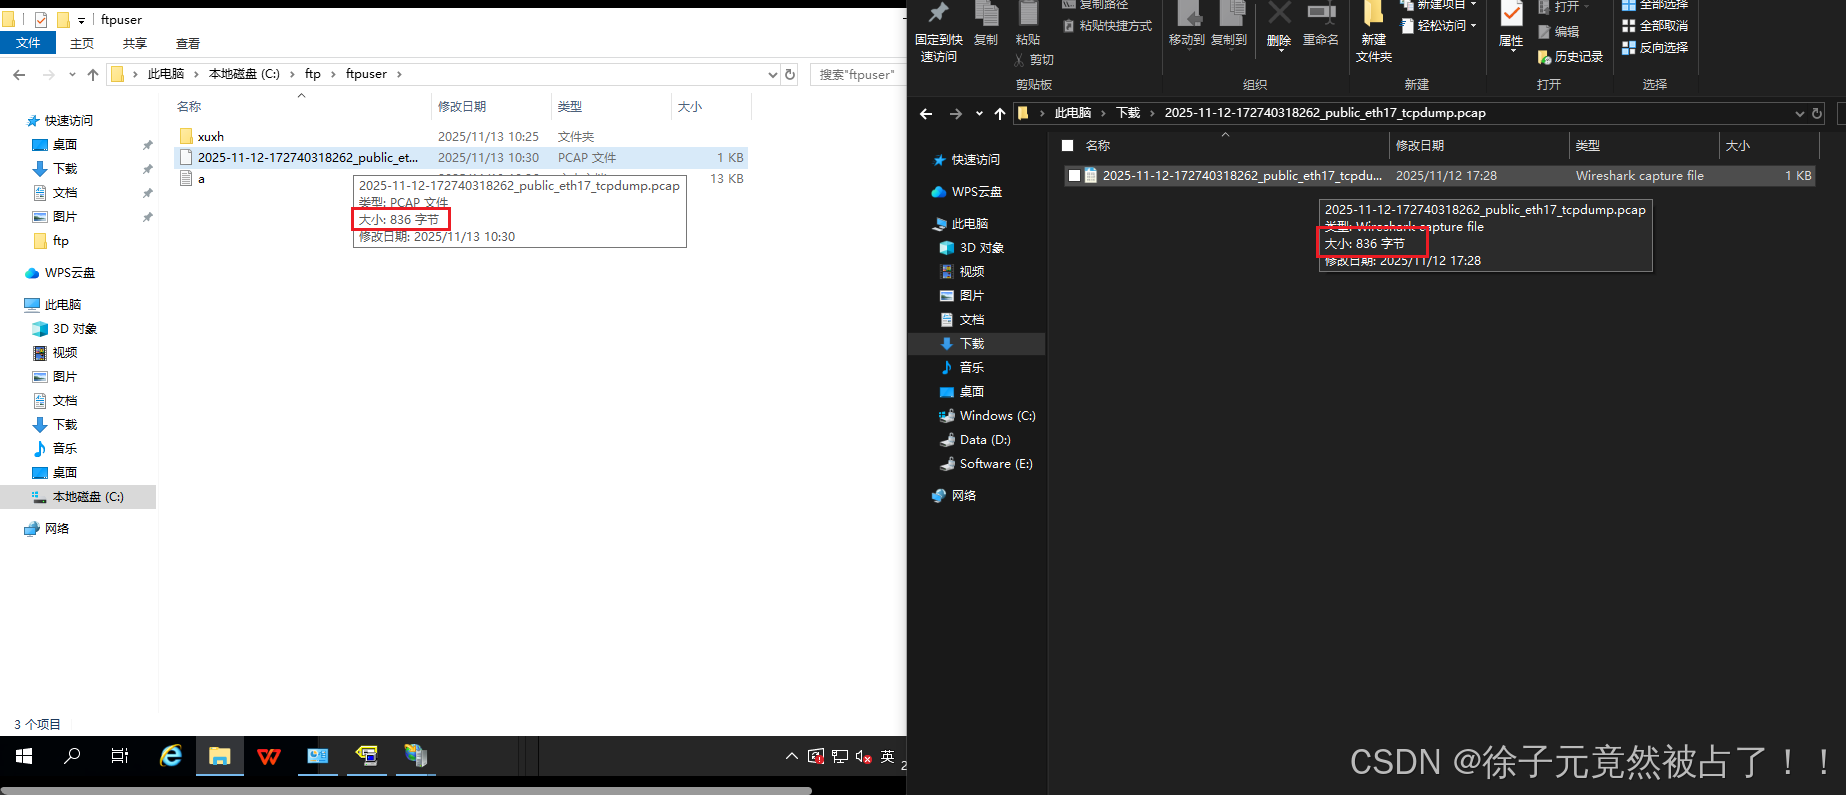The height and width of the screenshot is (795, 1846).
Task: Open Data (D:) drive in dark sidebar
Action: coord(985,440)
